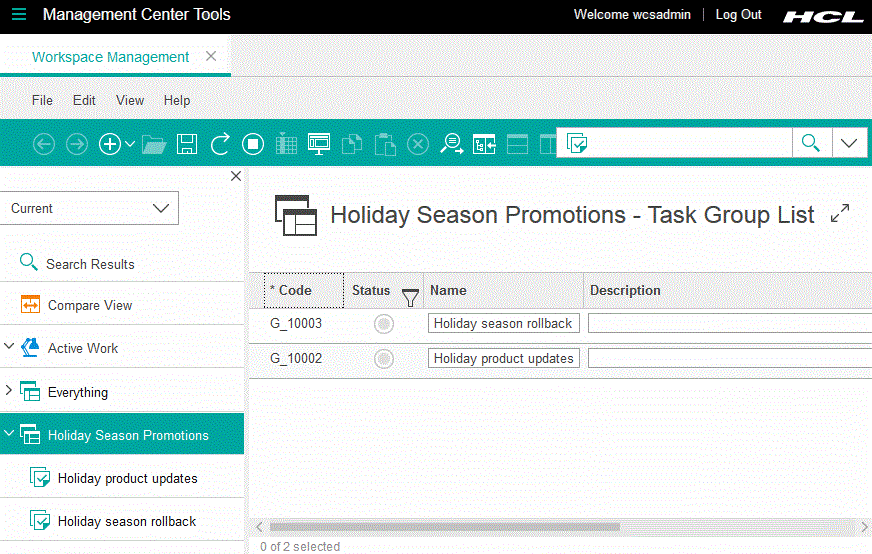The width and height of the screenshot is (872, 554).
Task: Click the Save disk icon
Action: [x=187, y=144]
